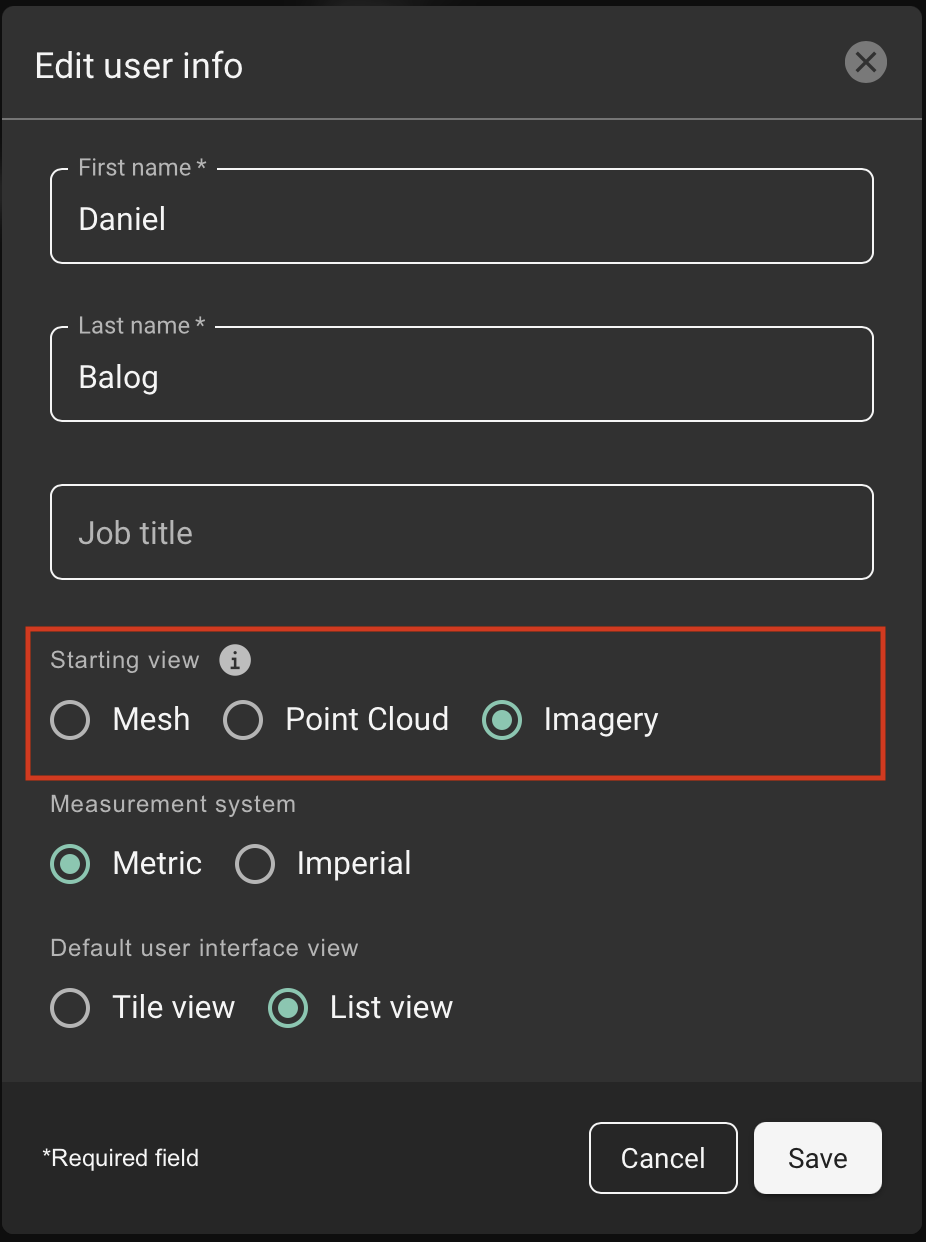The image size is (926, 1242).
Task: Choose the Point Cloud starting view
Action: tap(243, 720)
